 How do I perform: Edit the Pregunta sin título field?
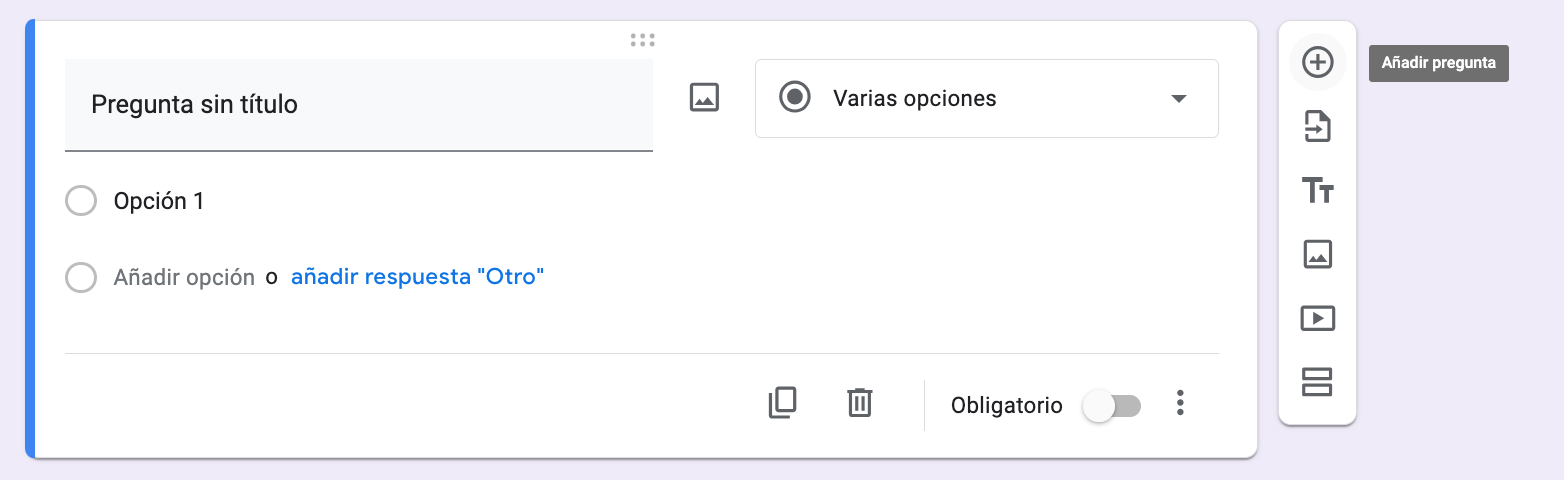click(358, 105)
